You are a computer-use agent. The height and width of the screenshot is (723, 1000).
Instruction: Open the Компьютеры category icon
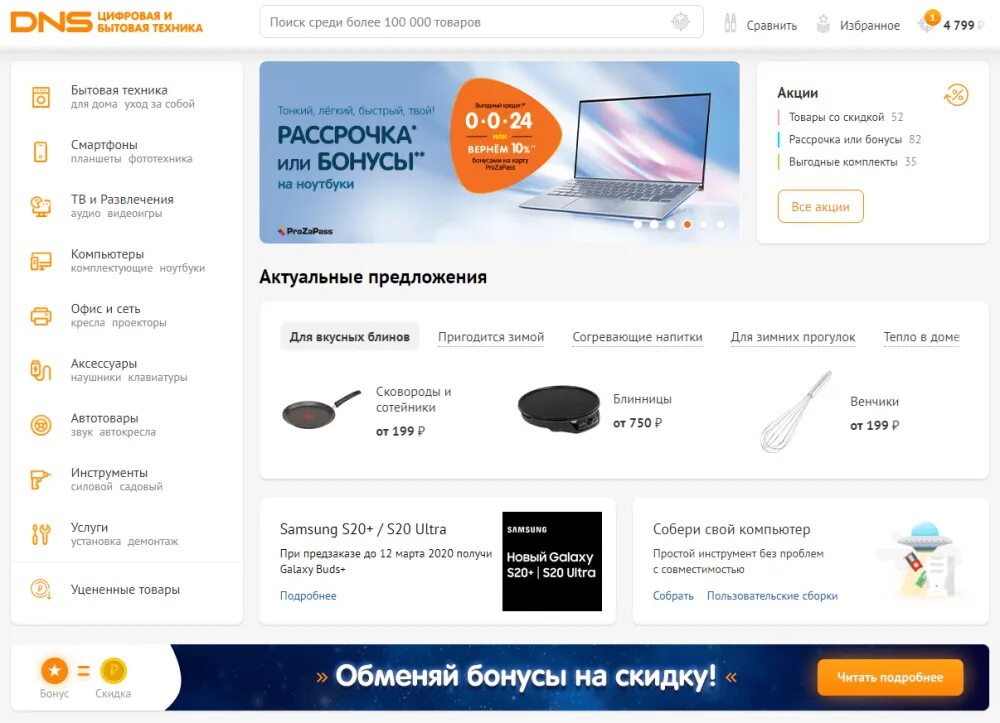(41, 261)
